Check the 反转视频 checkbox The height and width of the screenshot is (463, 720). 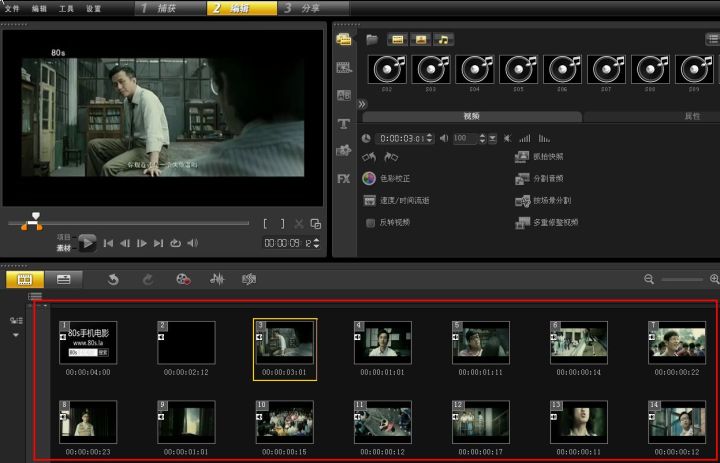click(370, 223)
